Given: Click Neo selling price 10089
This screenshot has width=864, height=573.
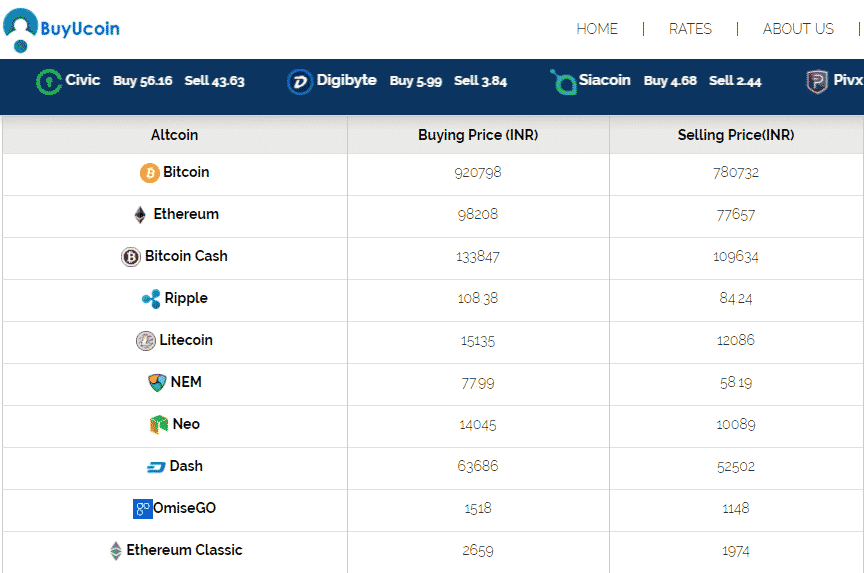Looking at the screenshot, I should (x=736, y=425).
